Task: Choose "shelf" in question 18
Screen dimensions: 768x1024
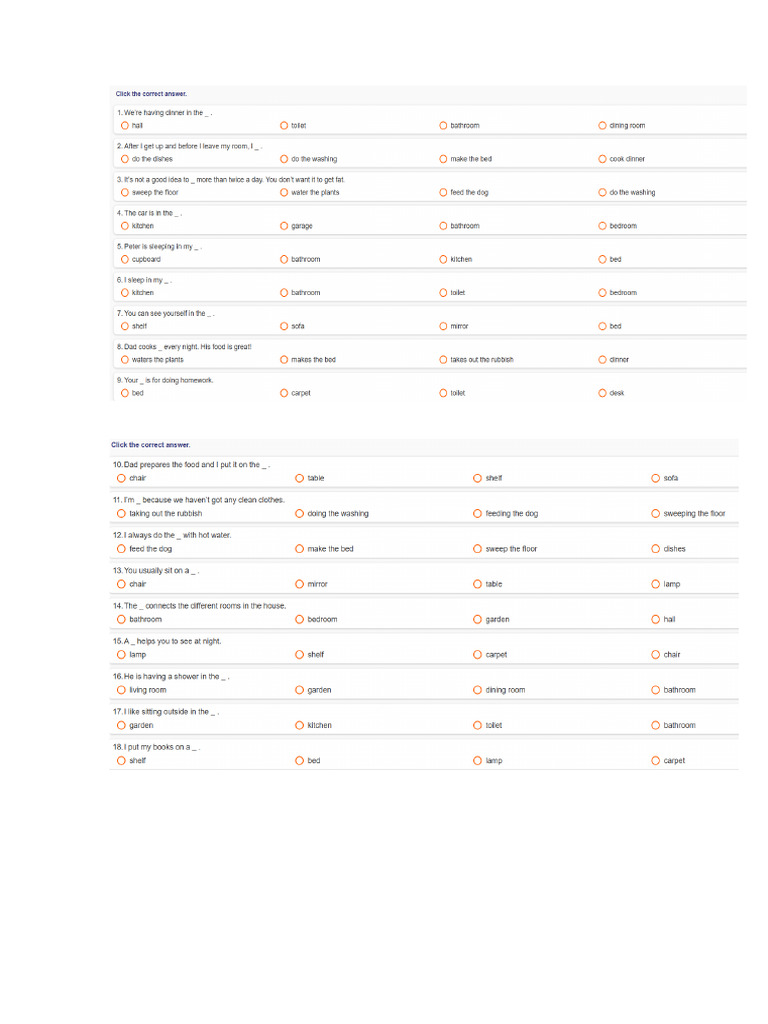Action: pyautogui.click(x=121, y=761)
